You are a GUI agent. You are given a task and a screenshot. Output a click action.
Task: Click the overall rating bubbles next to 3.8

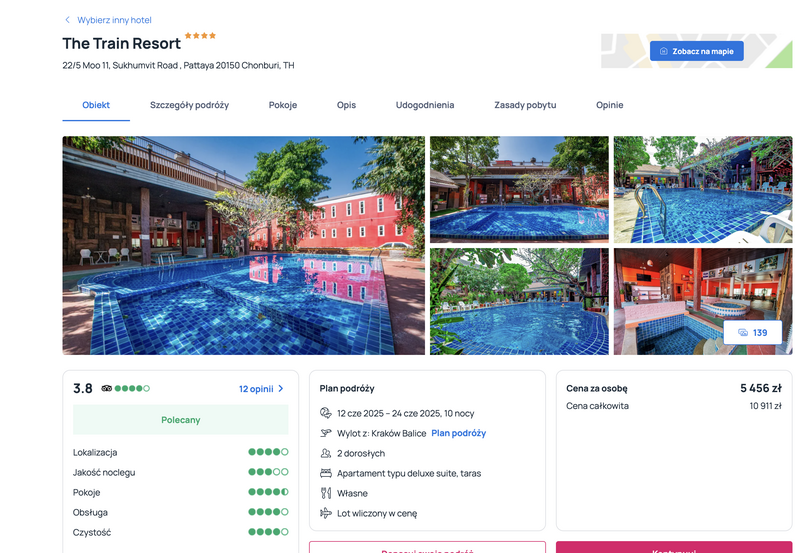pyautogui.click(x=132, y=388)
